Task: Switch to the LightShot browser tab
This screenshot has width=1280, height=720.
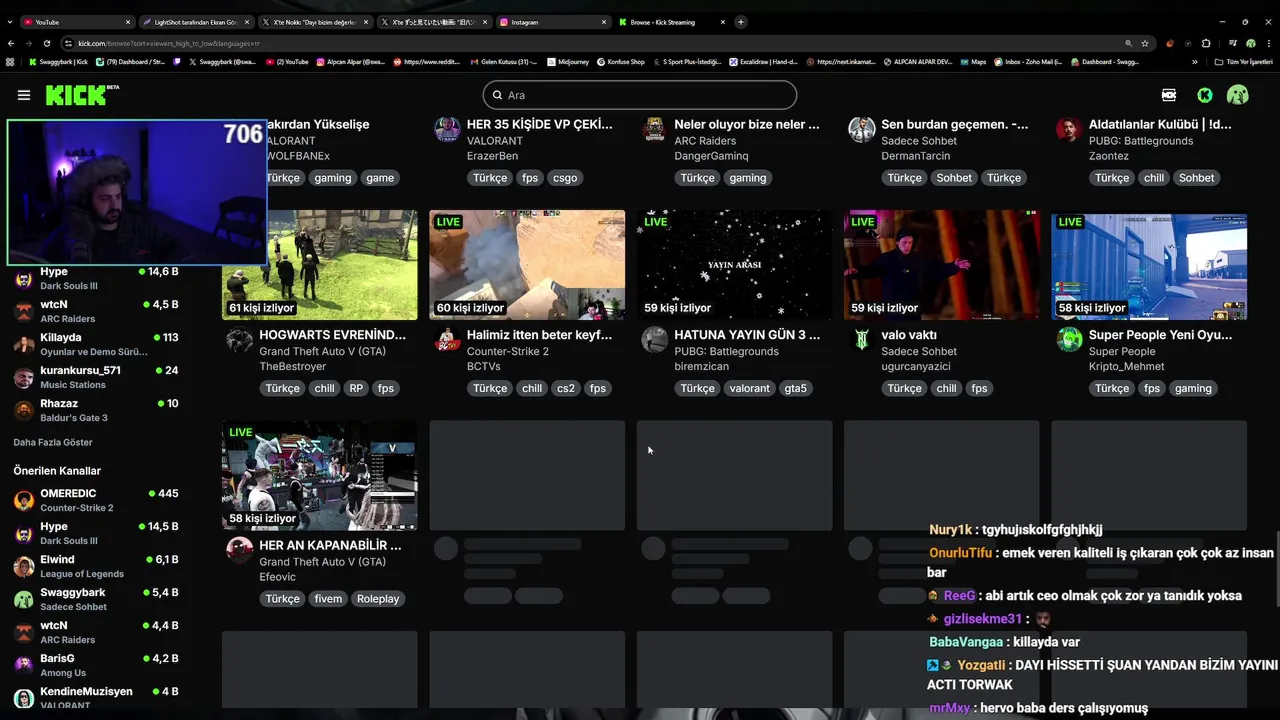Action: point(195,22)
